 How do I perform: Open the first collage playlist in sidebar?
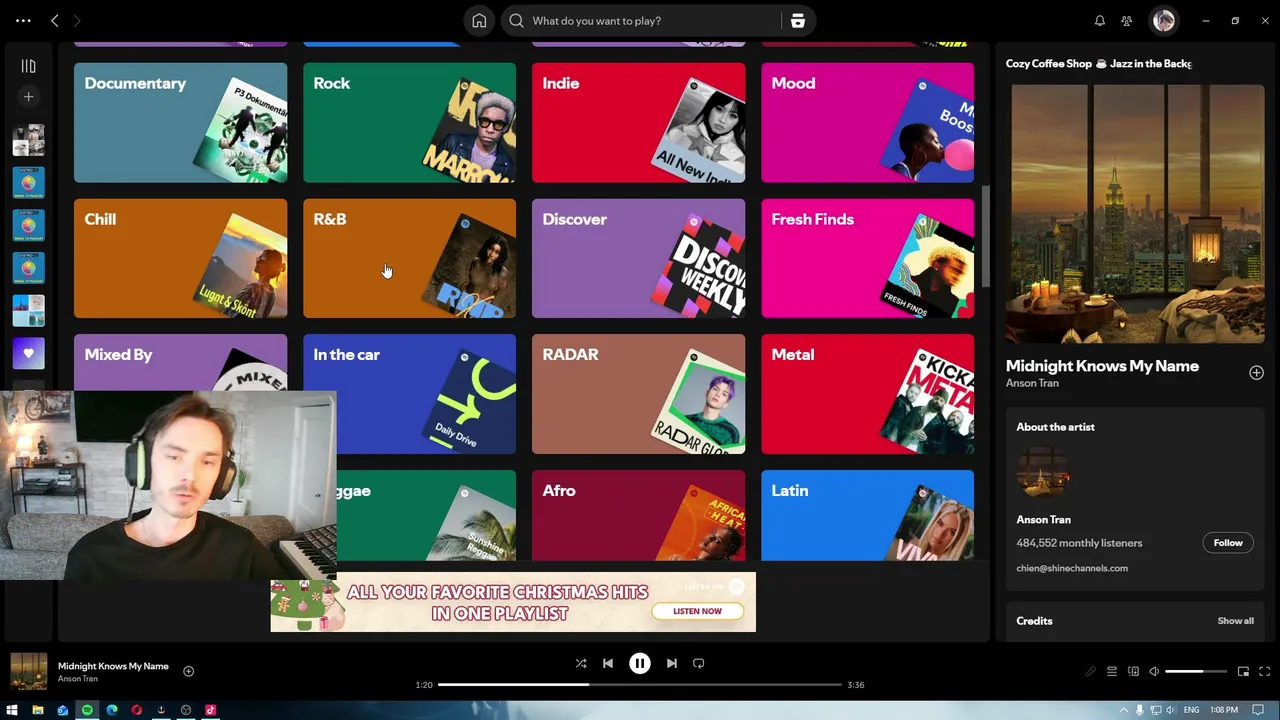pyautogui.click(x=28, y=140)
